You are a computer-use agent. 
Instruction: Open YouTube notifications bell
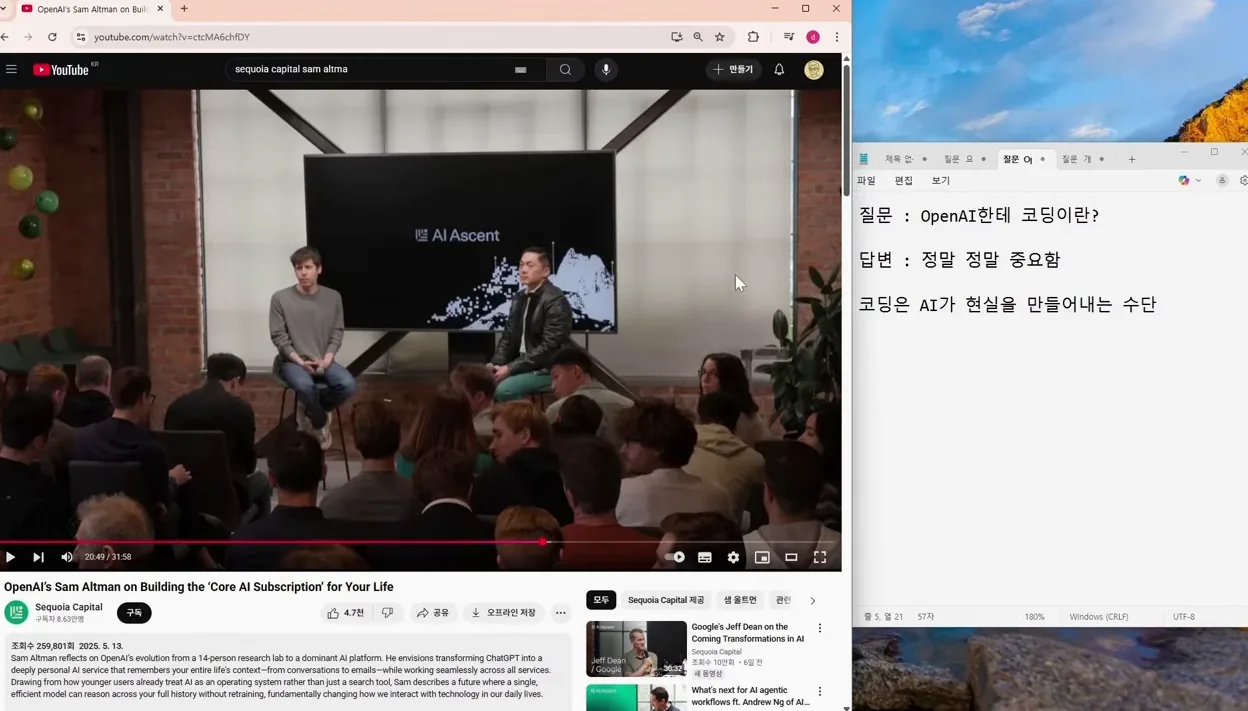point(779,69)
